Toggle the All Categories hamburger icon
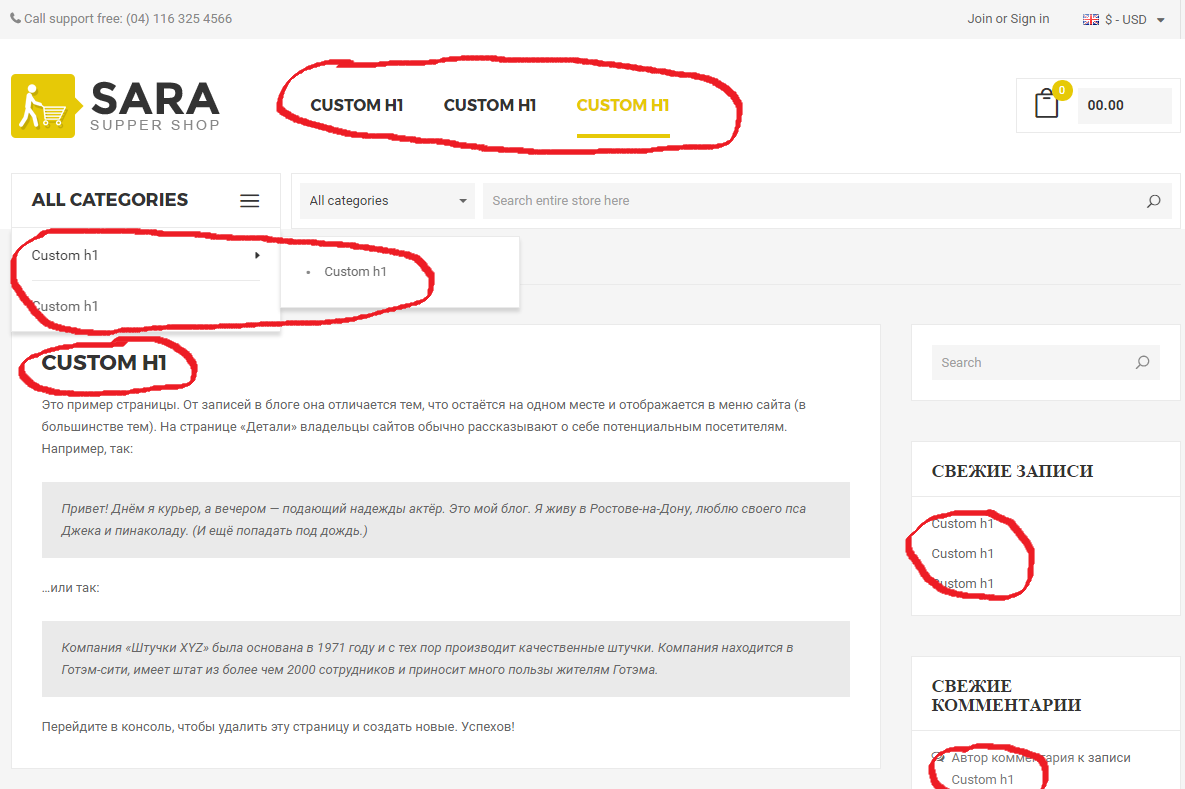This screenshot has width=1185, height=789. pyautogui.click(x=250, y=201)
